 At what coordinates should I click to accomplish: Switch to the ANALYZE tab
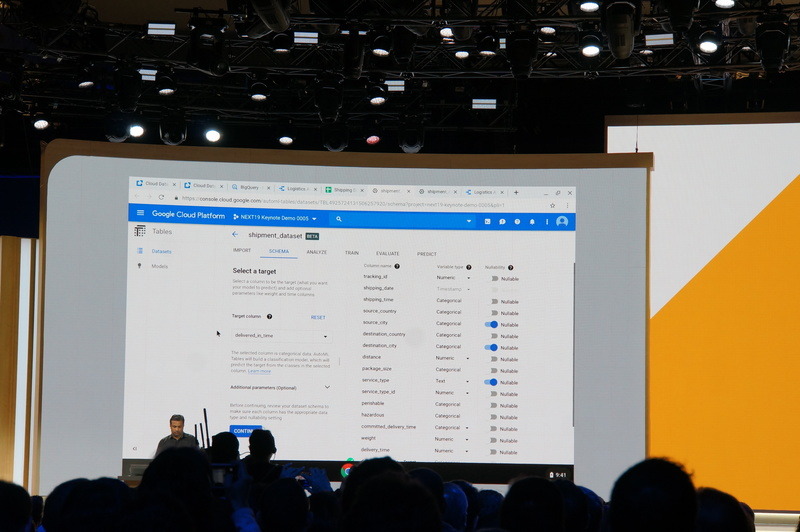(317, 252)
